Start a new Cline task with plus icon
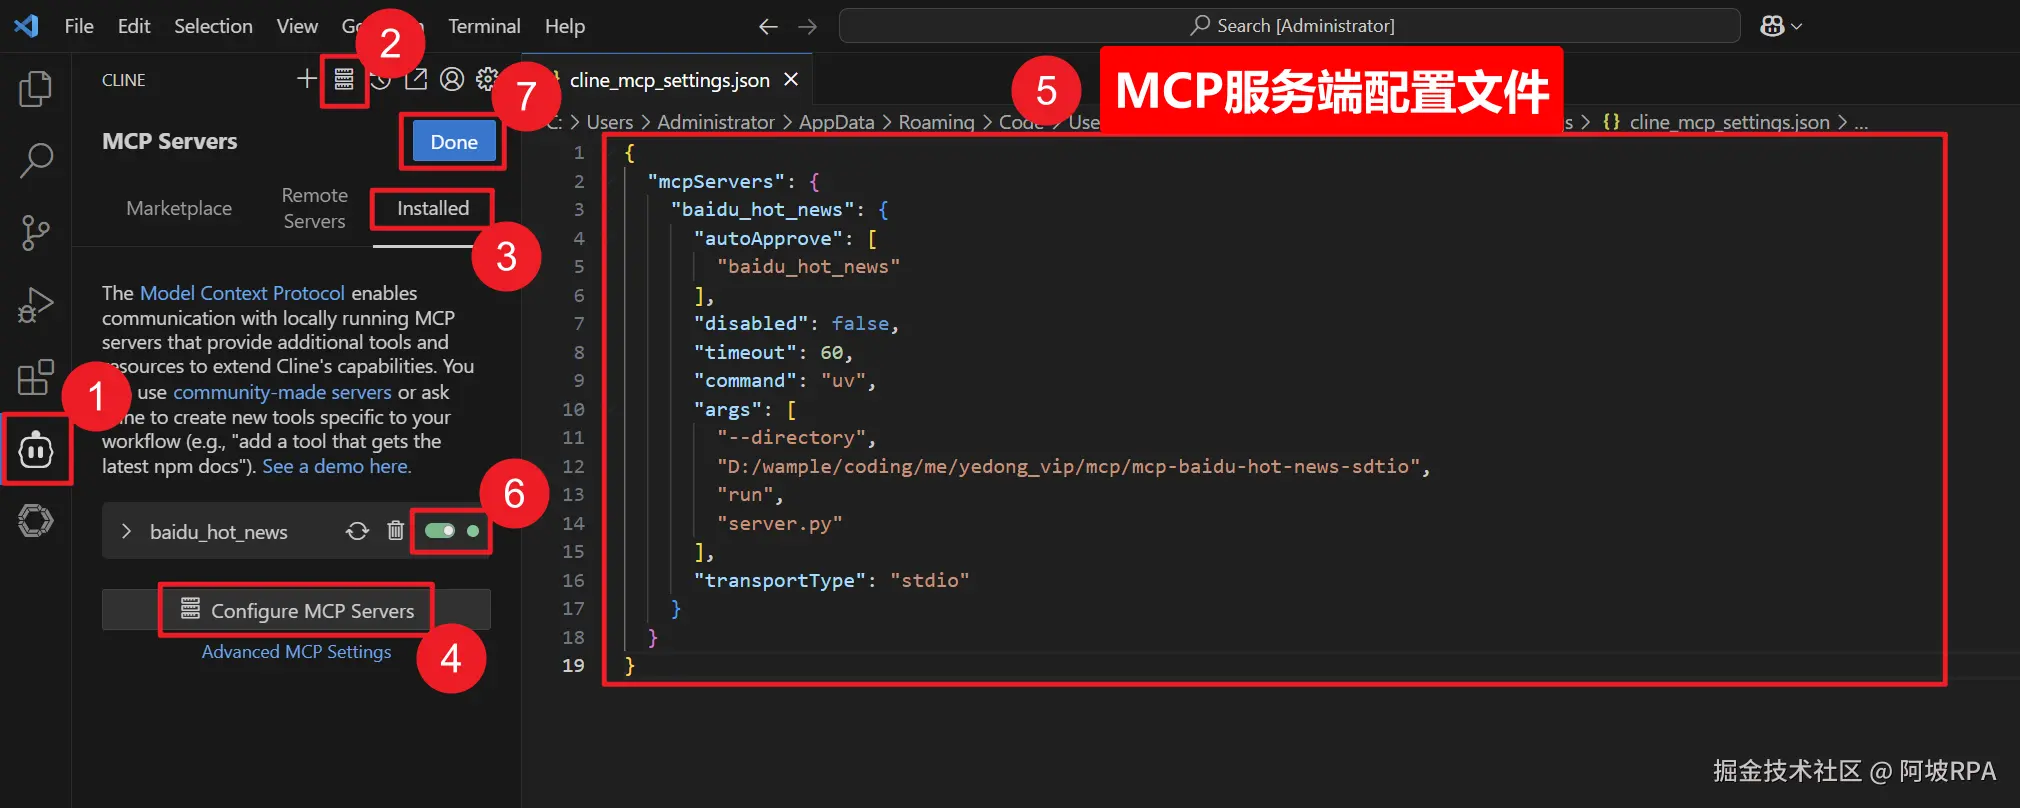 (306, 78)
